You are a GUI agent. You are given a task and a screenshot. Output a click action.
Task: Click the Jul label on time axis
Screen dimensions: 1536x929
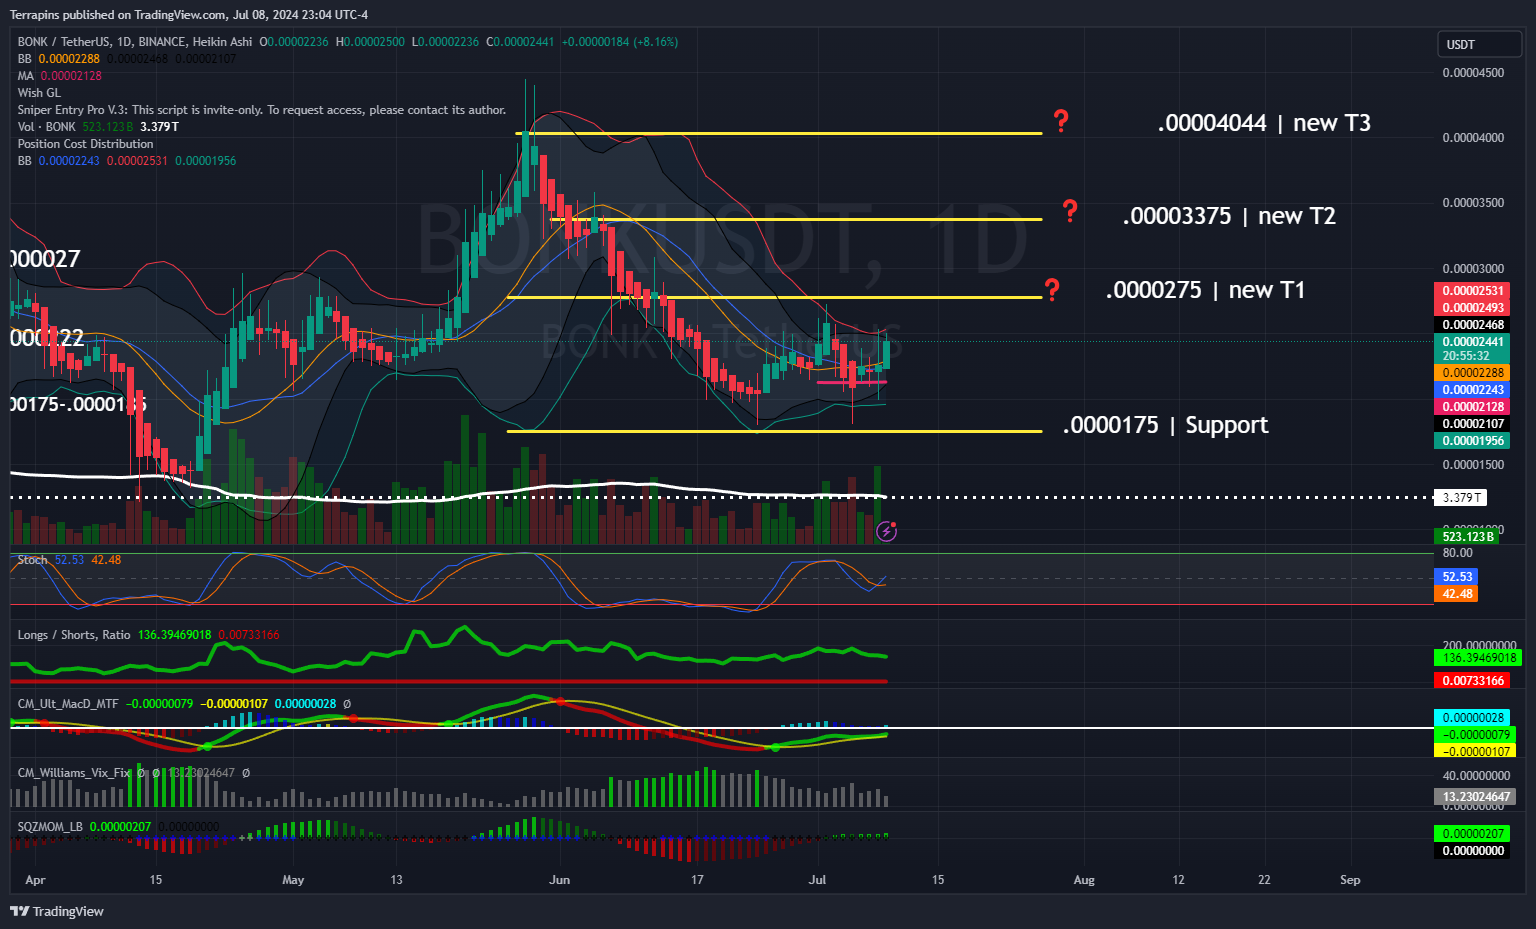818,880
